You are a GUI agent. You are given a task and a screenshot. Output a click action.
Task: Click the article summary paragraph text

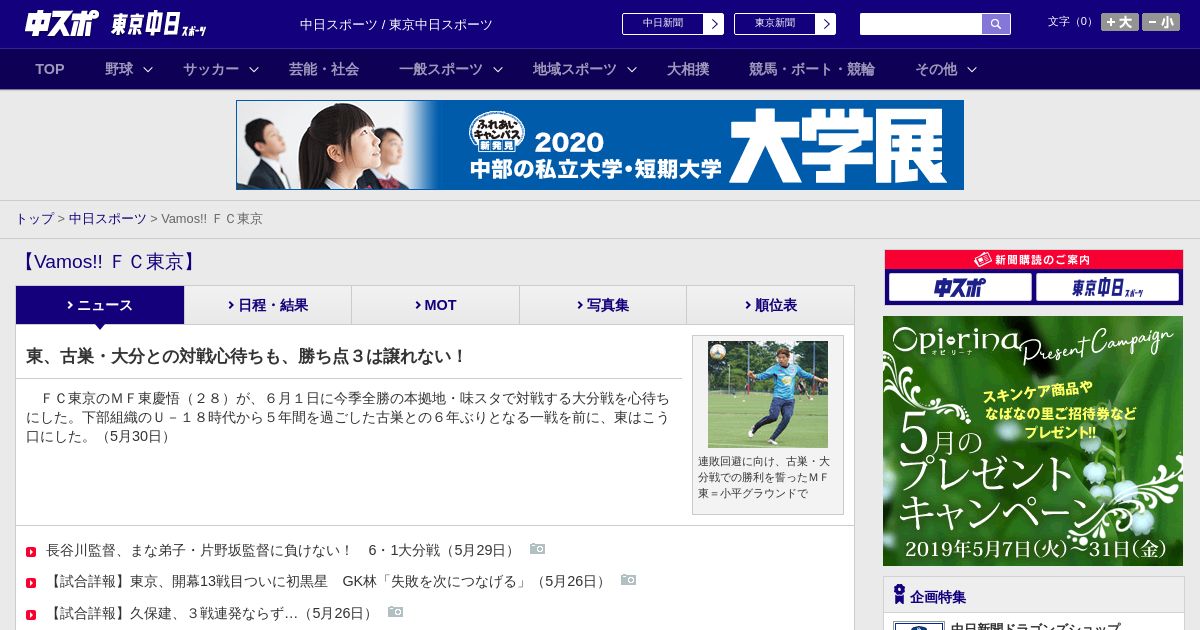click(x=348, y=417)
